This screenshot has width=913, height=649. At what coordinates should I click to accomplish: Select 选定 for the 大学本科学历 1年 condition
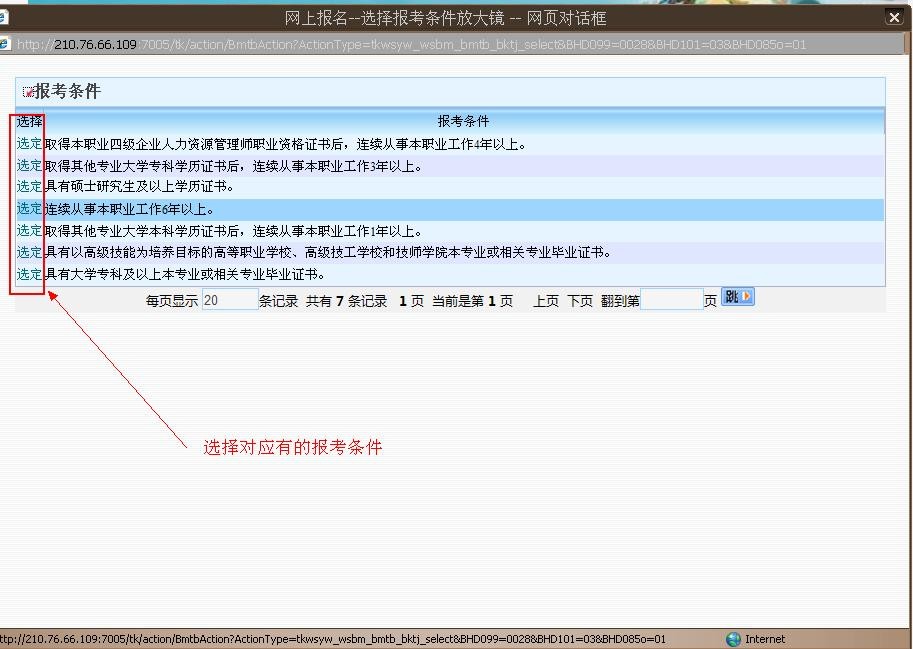(29, 231)
